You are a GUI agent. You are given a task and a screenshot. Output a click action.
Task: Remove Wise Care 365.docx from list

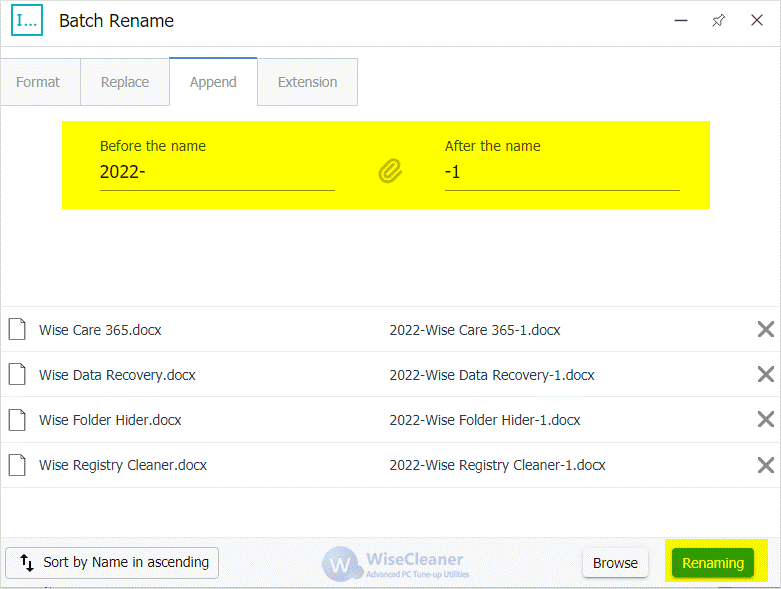(x=766, y=330)
